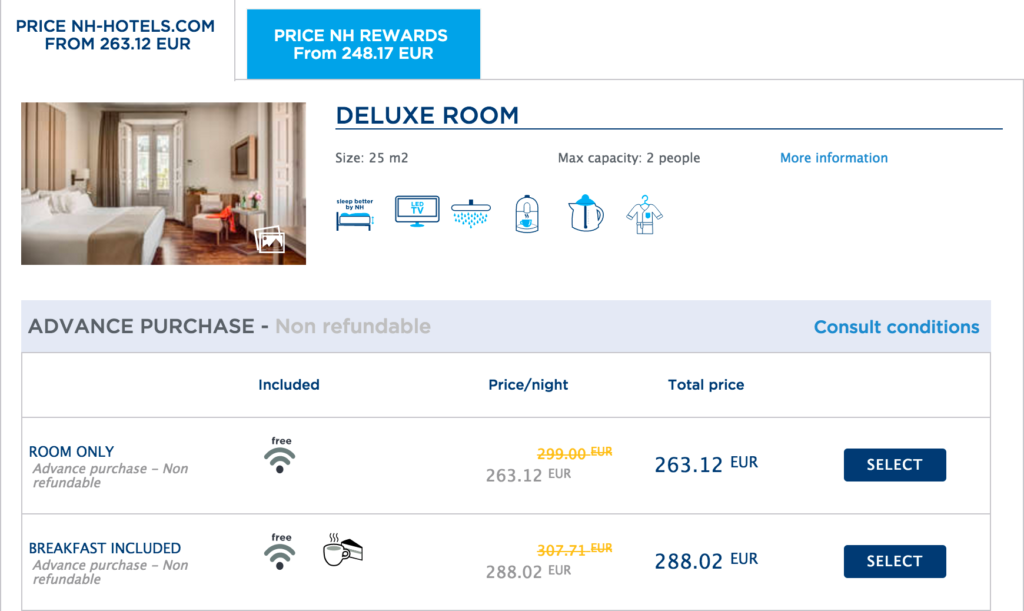Click the BREAKFAST INCLUDED rate name

104,548
